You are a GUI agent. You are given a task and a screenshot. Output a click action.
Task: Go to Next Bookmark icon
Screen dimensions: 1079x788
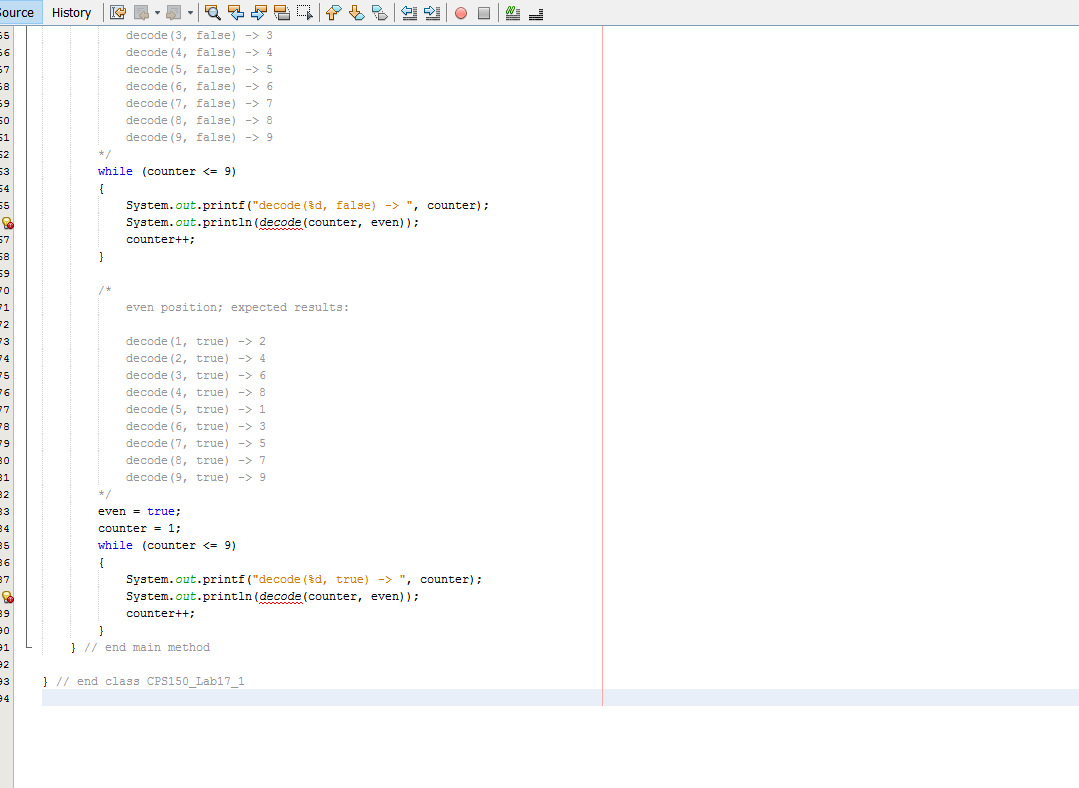pyautogui.click(x=356, y=12)
